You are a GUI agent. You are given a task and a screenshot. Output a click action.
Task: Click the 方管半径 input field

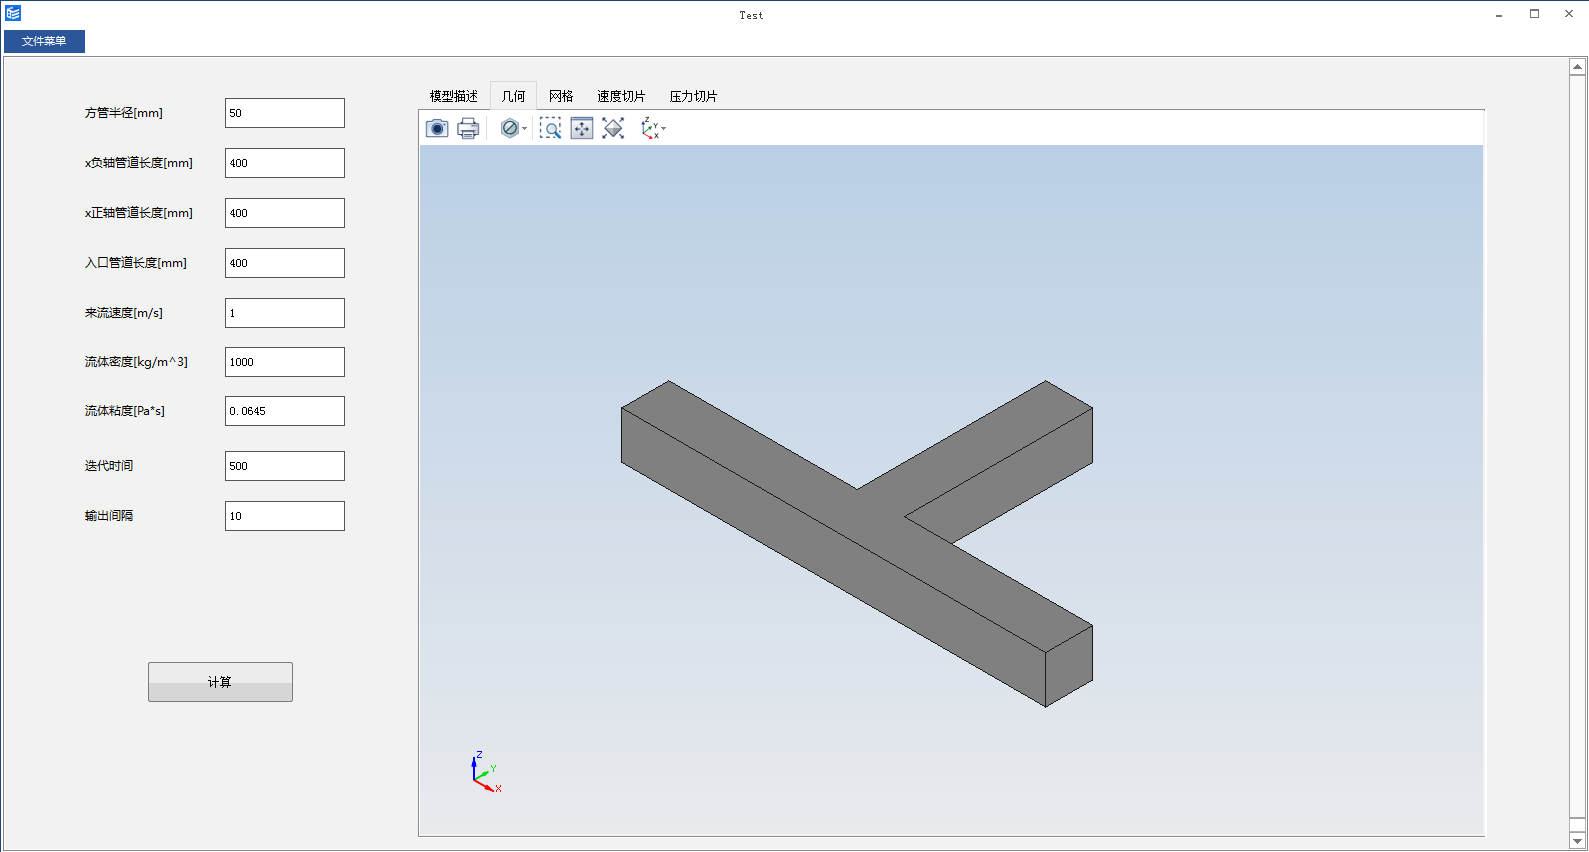coord(285,113)
